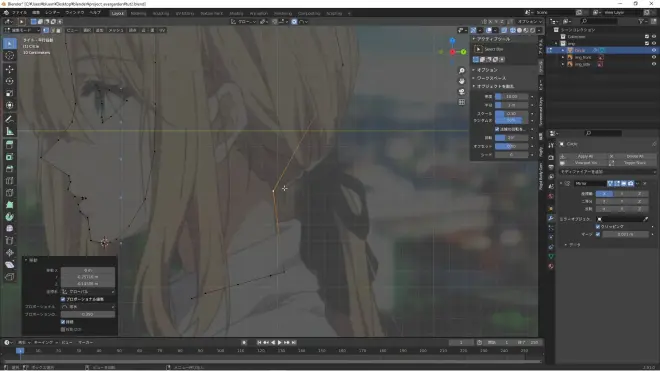Play the timeline animation
This screenshot has width=660, height=371.
coord(279,343)
